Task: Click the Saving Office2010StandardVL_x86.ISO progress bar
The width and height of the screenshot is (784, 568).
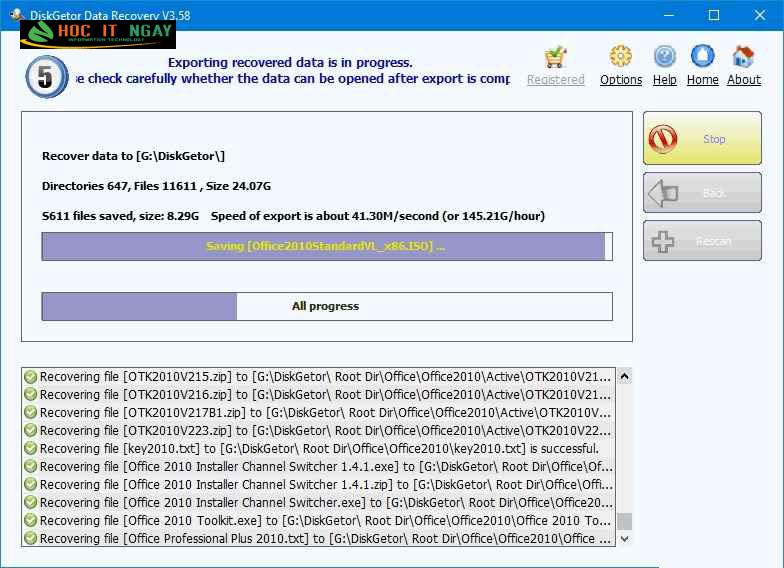Action: pos(327,246)
